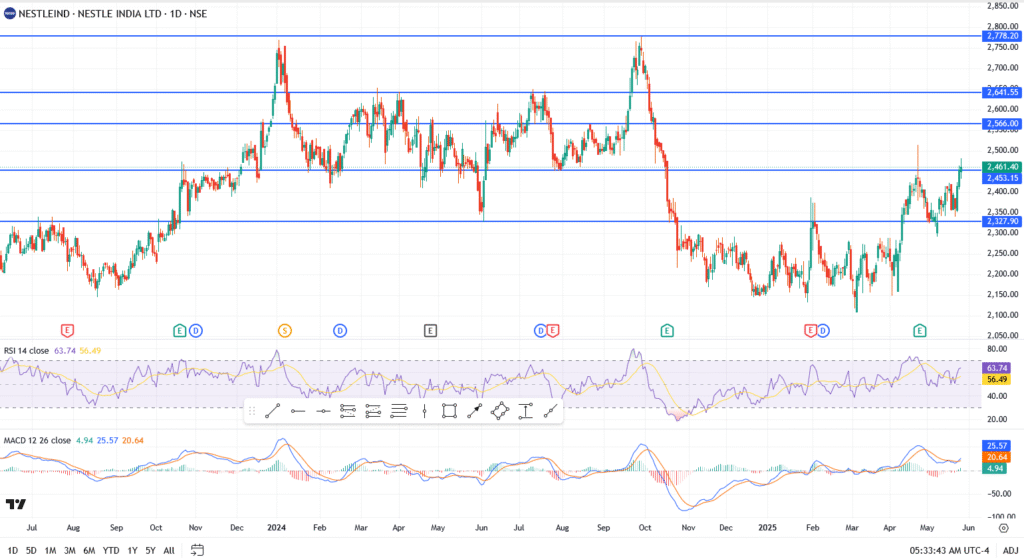Select the Horizontal Line drawing tool
This screenshot has width=1024, height=559.
tap(323, 411)
